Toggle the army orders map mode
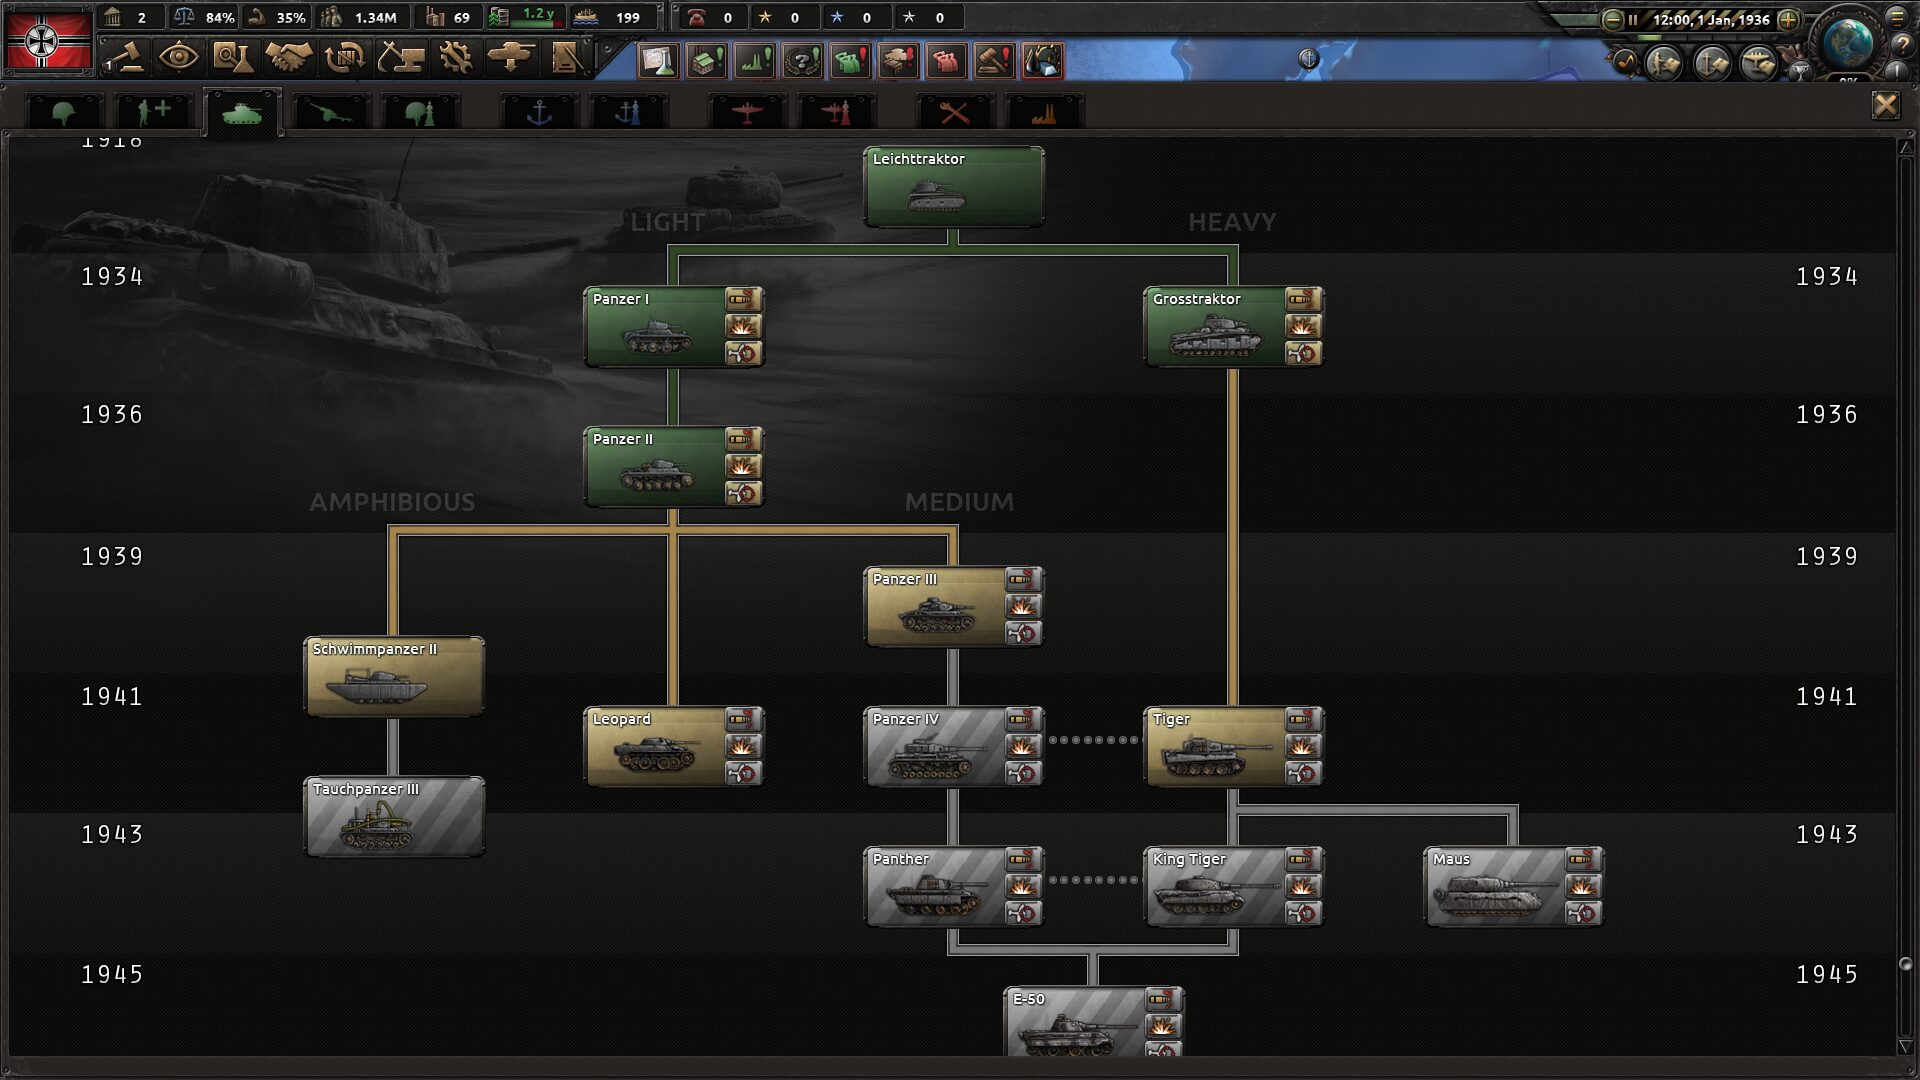The width and height of the screenshot is (1920, 1080). tap(1663, 64)
